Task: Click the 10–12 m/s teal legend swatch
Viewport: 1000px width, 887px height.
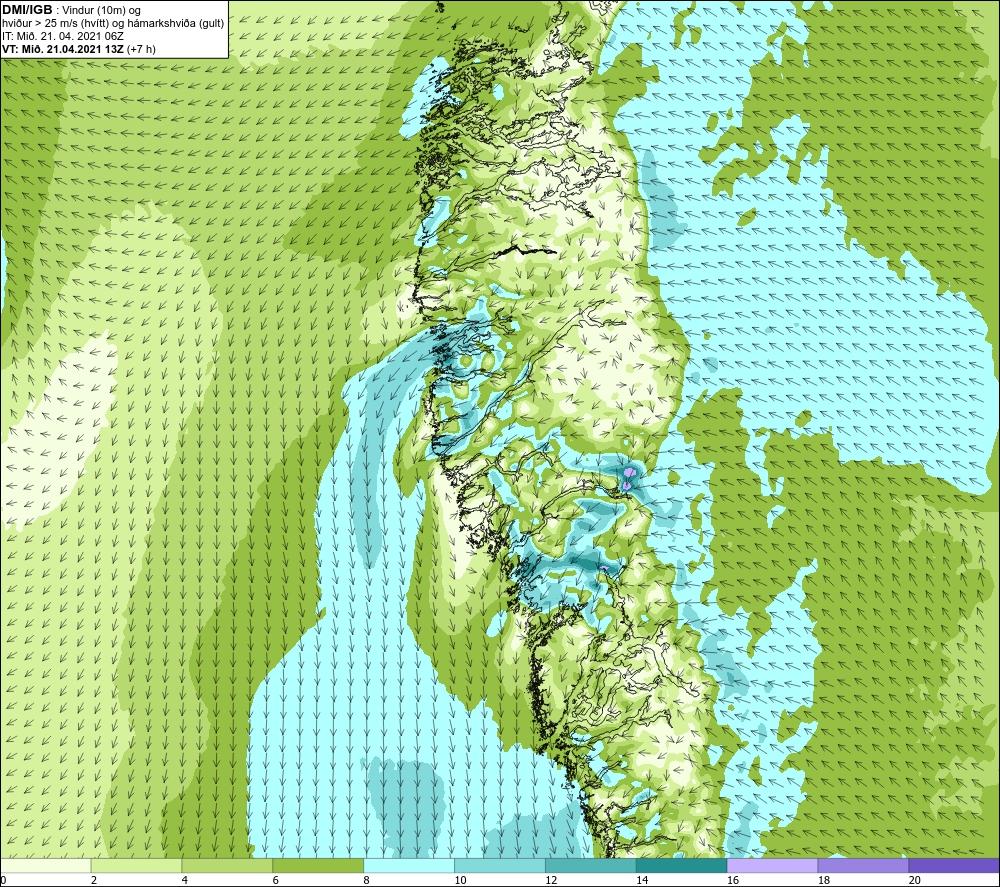Action: (x=500, y=865)
